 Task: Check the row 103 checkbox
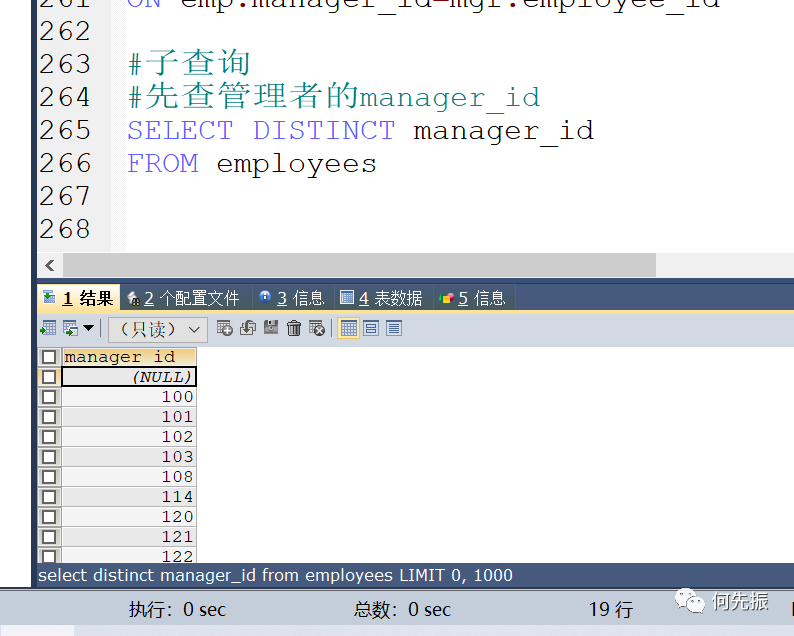click(x=49, y=457)
